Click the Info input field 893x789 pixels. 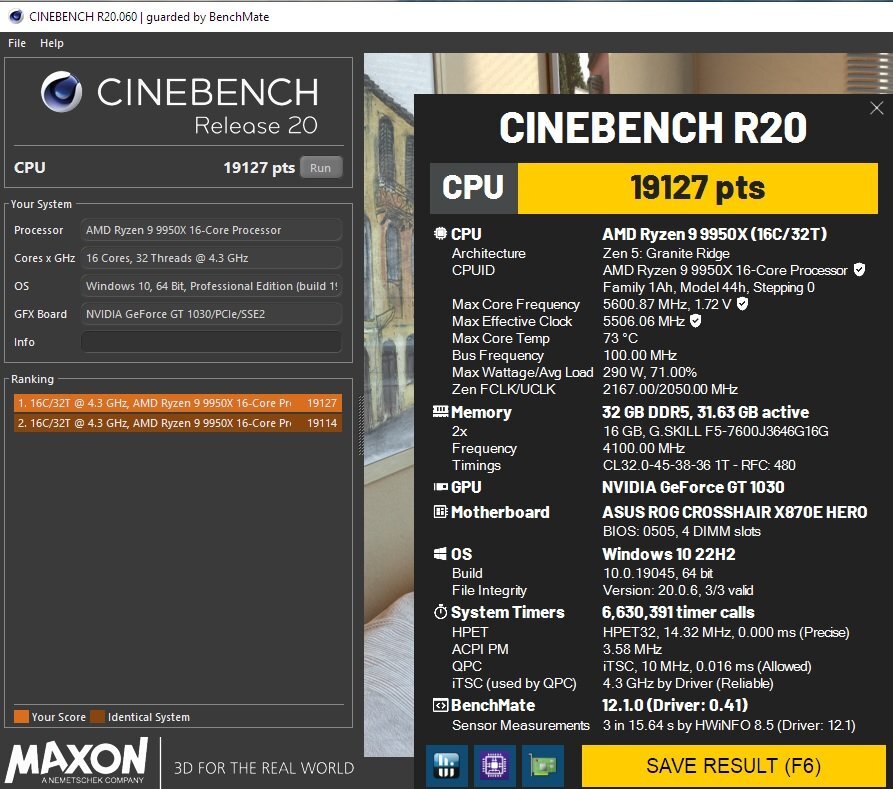coord(211,342)
